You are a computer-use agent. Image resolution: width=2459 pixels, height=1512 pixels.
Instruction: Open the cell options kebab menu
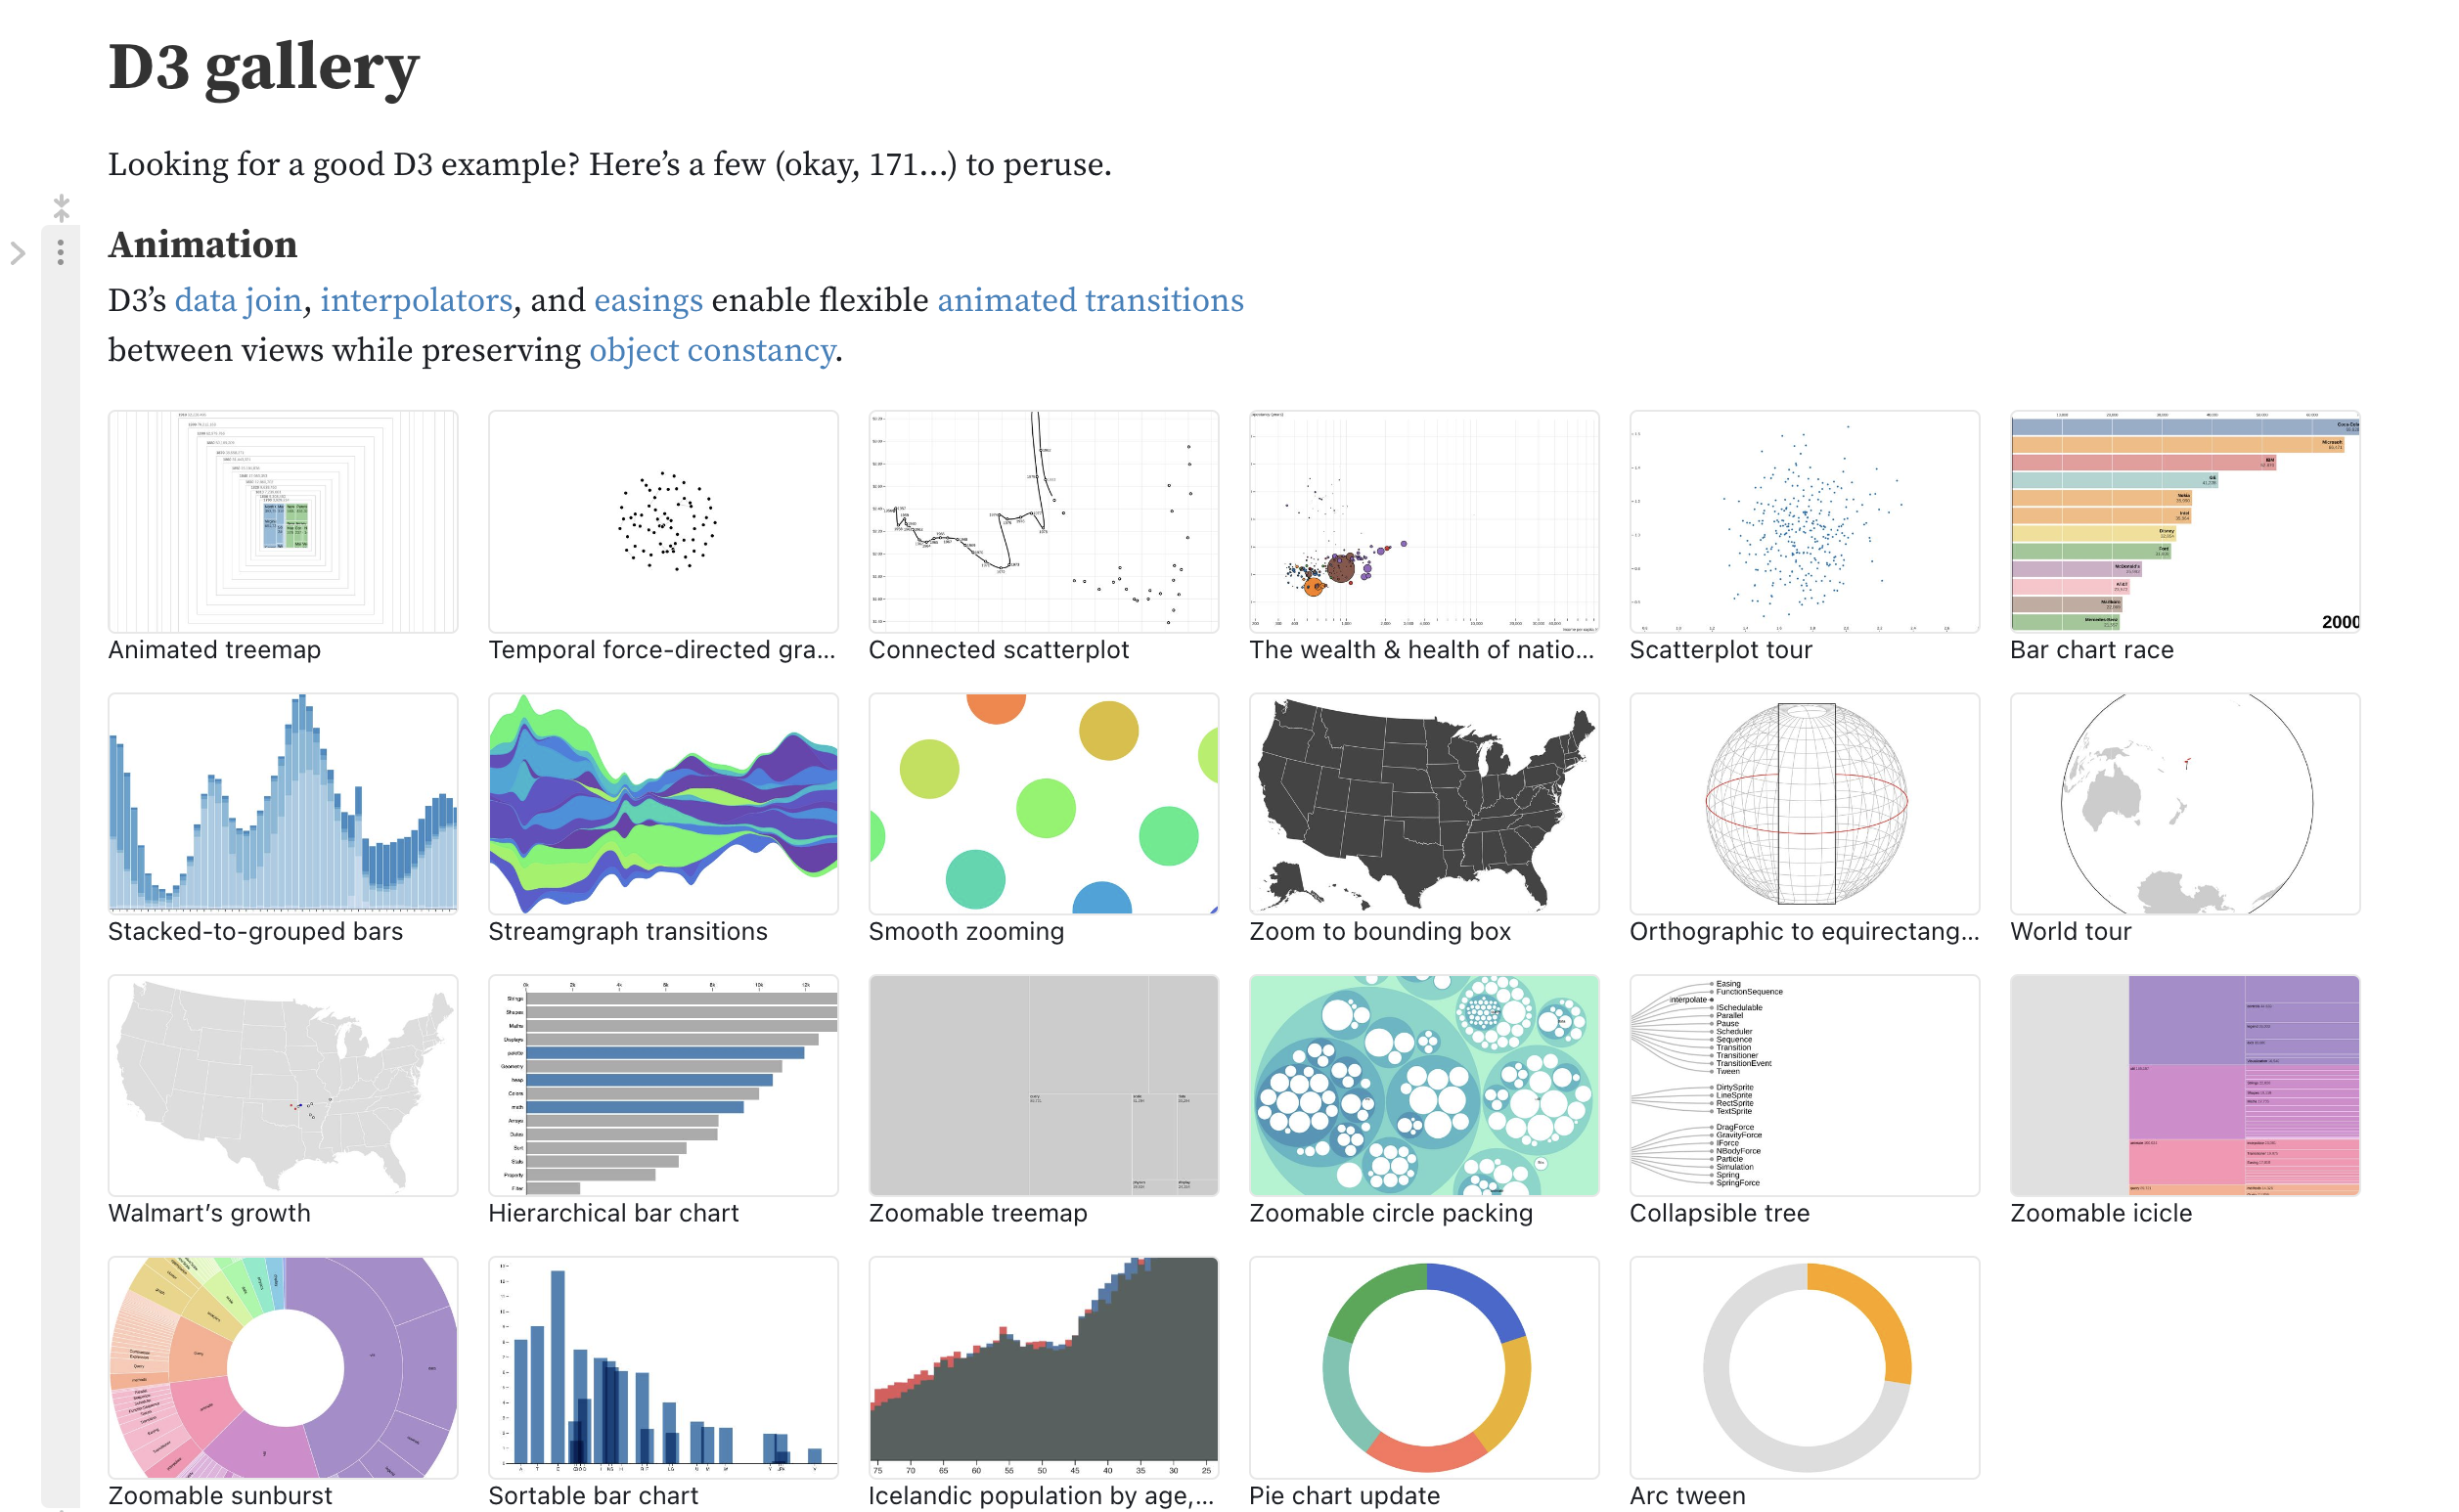coord(61,254)
